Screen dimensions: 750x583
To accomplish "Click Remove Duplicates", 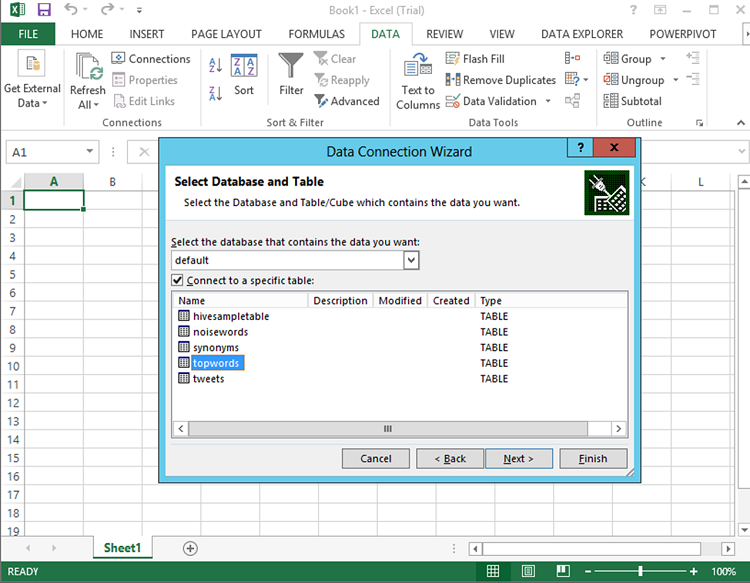I will click(501, 80).
